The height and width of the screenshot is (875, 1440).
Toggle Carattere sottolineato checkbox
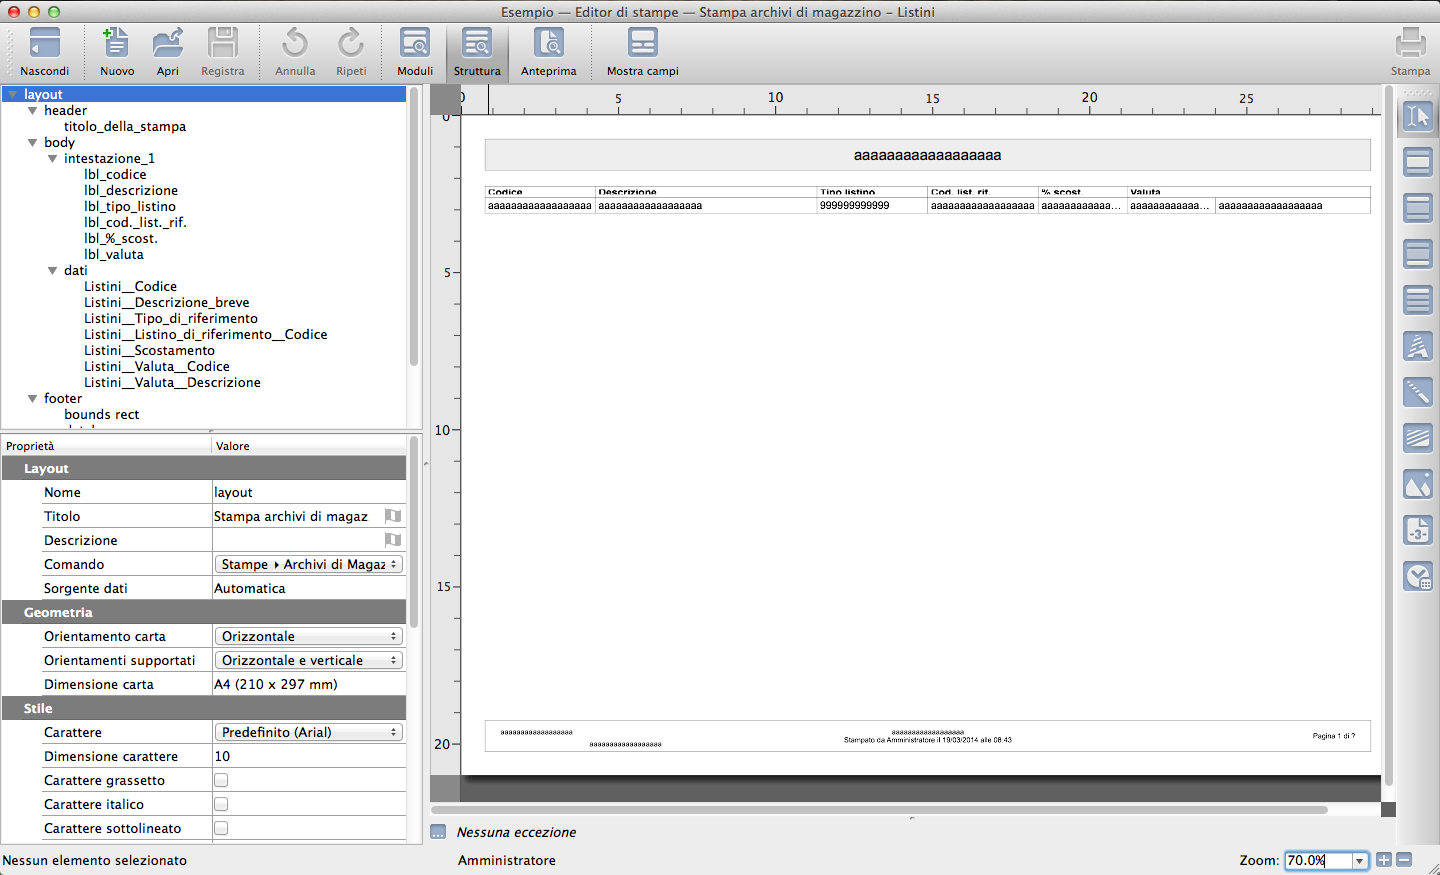[x=221, y=828]
